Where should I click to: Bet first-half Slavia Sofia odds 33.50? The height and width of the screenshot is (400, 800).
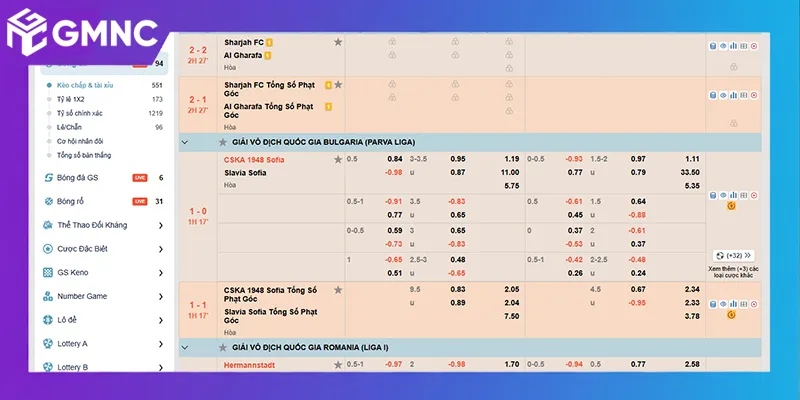690,172
